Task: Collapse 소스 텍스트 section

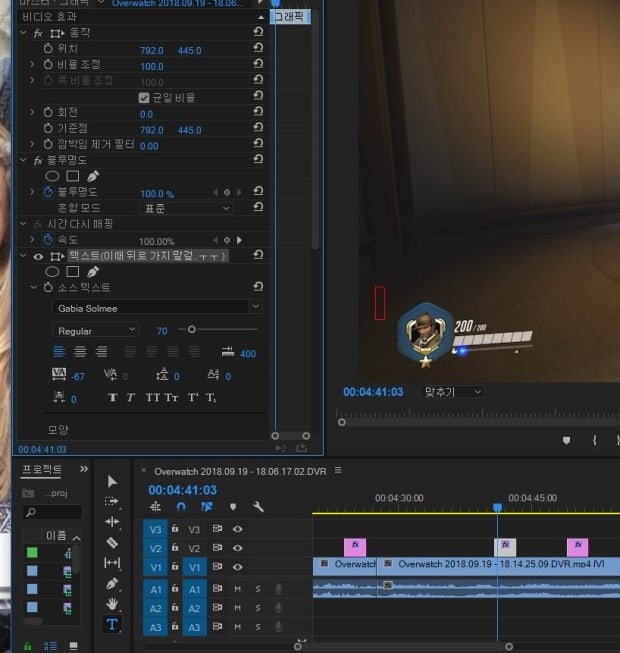Action: (x=33, y=287)
